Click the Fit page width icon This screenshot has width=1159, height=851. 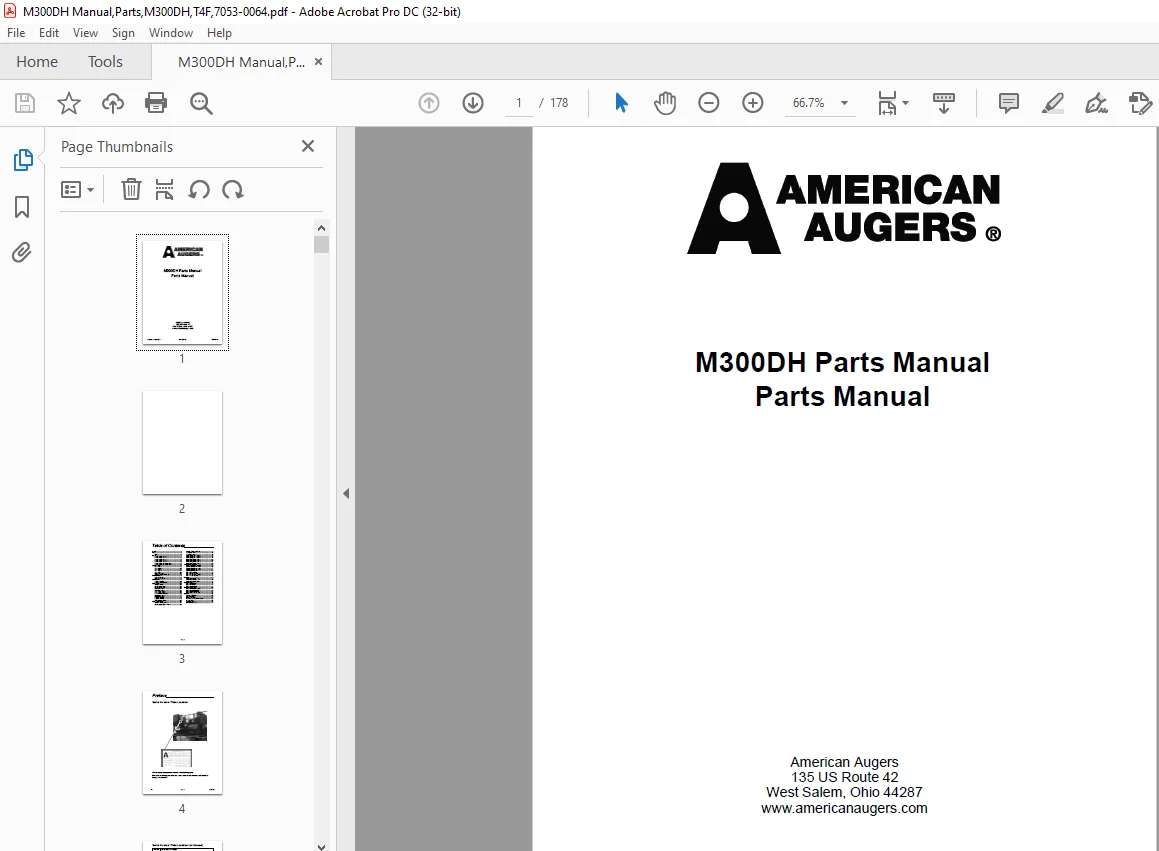click(x=887, y=104)
